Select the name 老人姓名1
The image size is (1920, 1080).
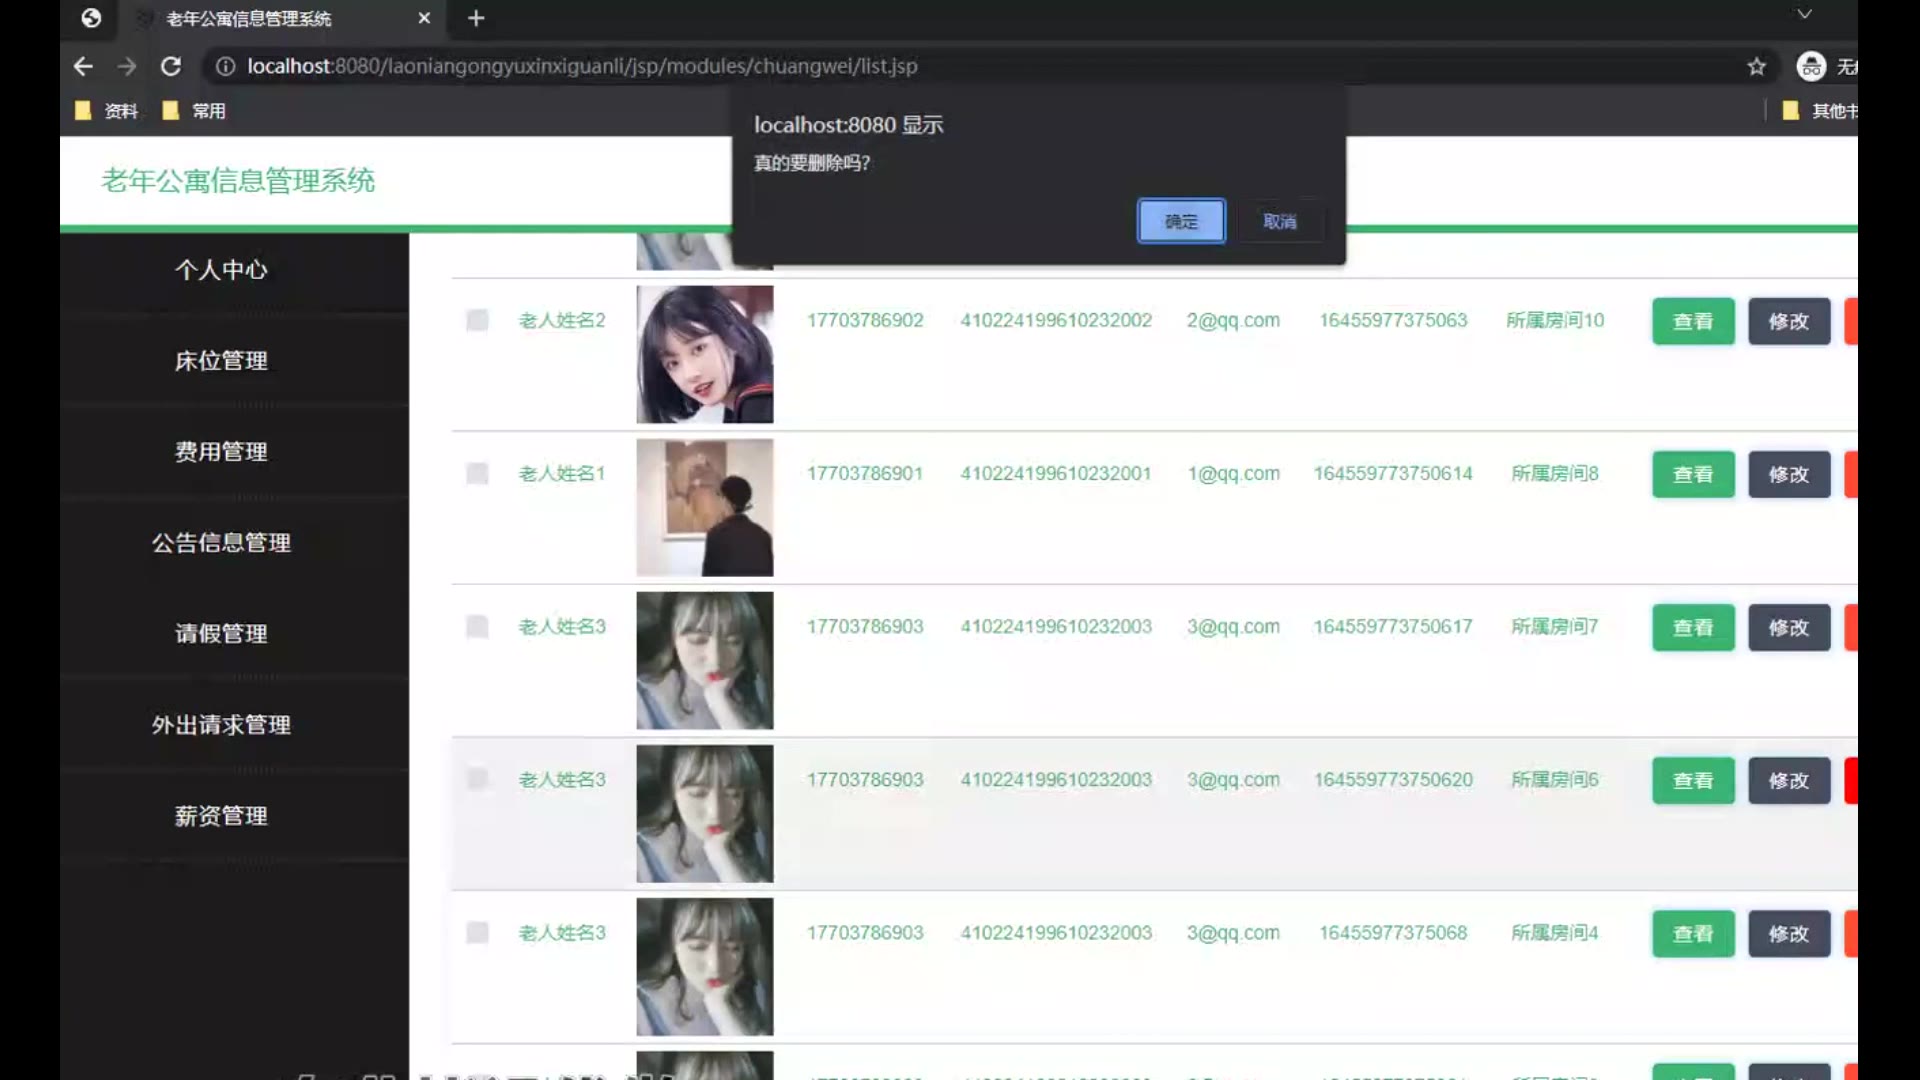[562, 473]
